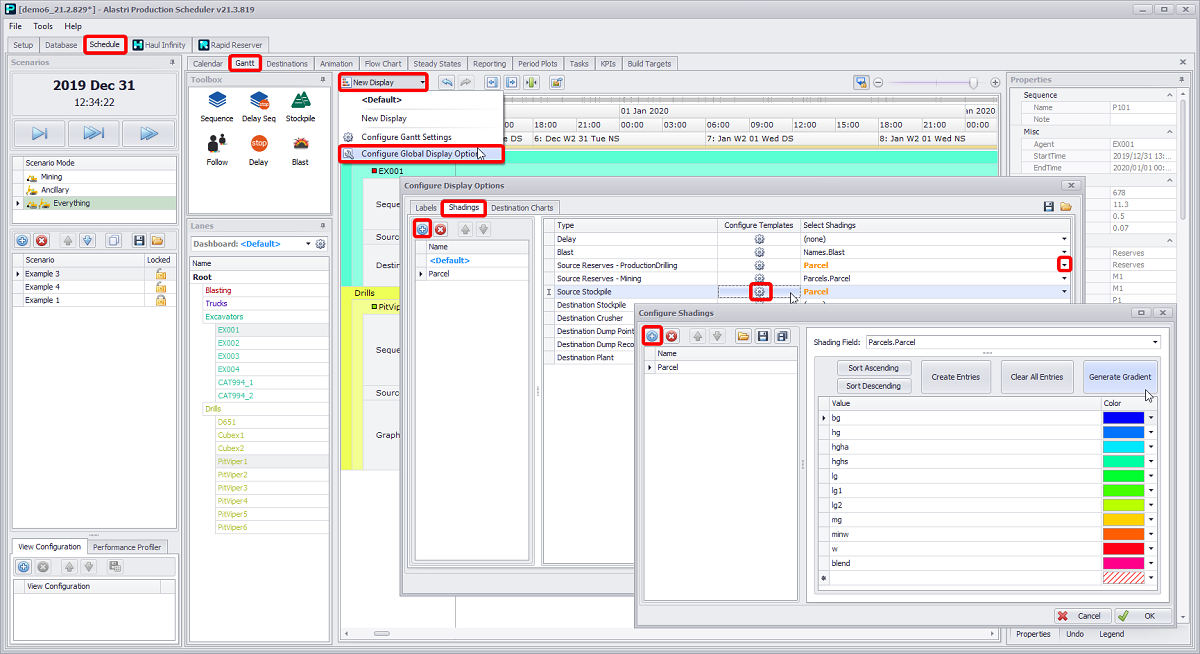Open scenarios folder icon in Scenarios panel

158,241
